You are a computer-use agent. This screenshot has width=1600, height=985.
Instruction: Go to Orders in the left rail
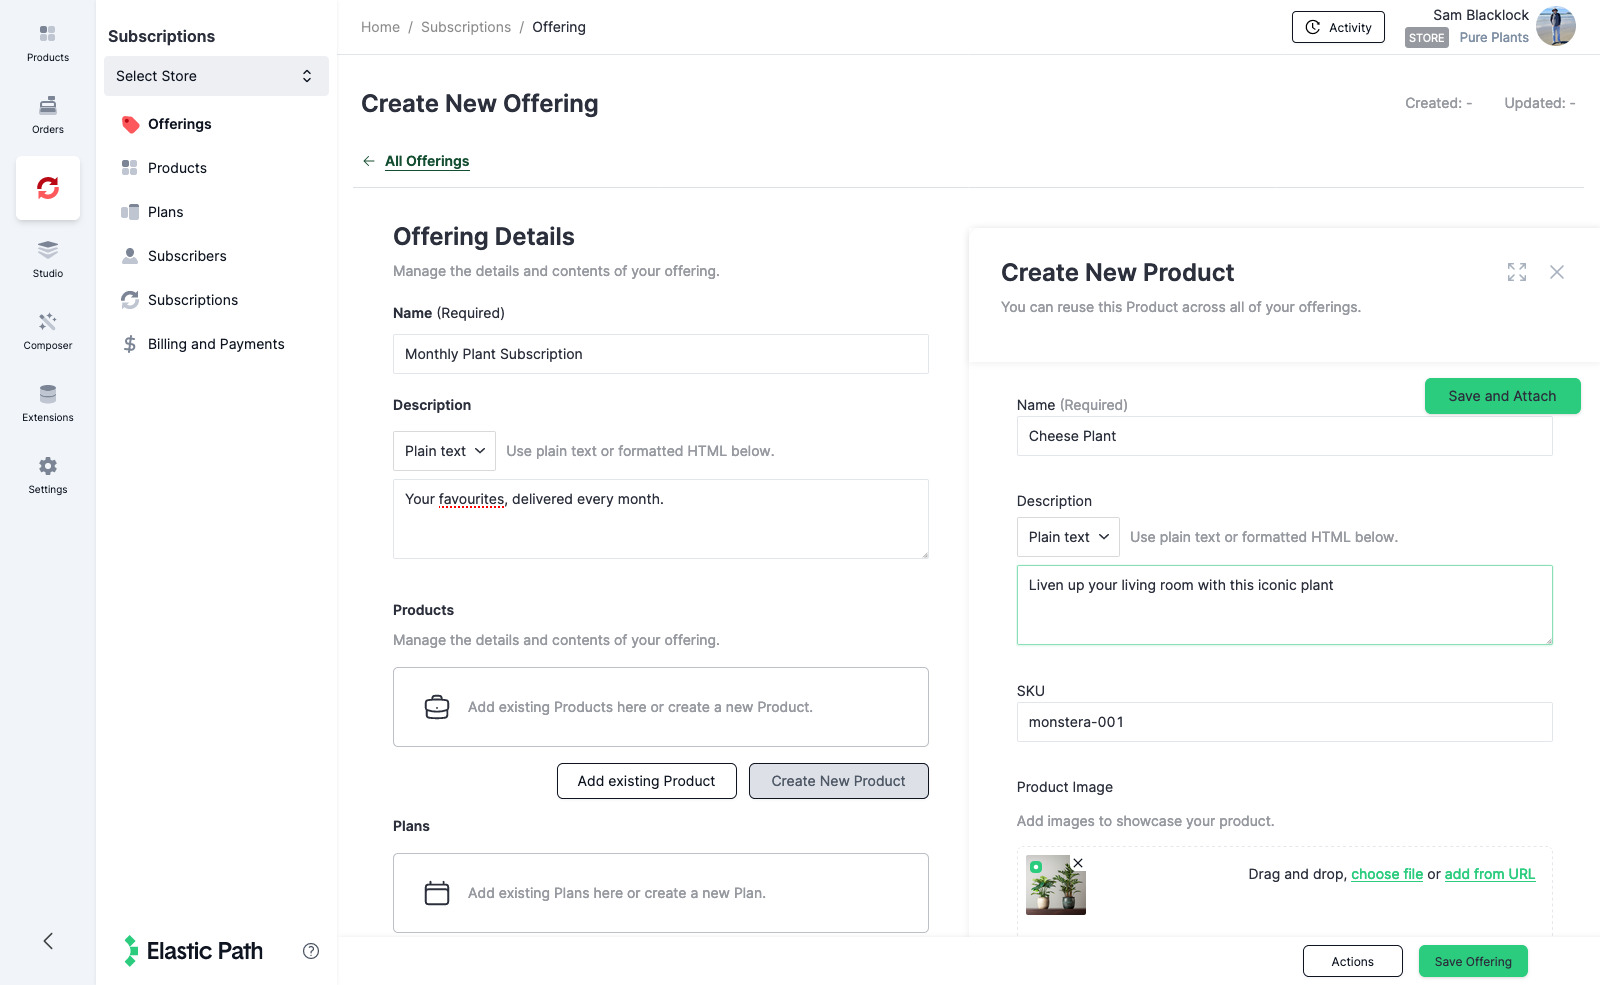(47, 114)
